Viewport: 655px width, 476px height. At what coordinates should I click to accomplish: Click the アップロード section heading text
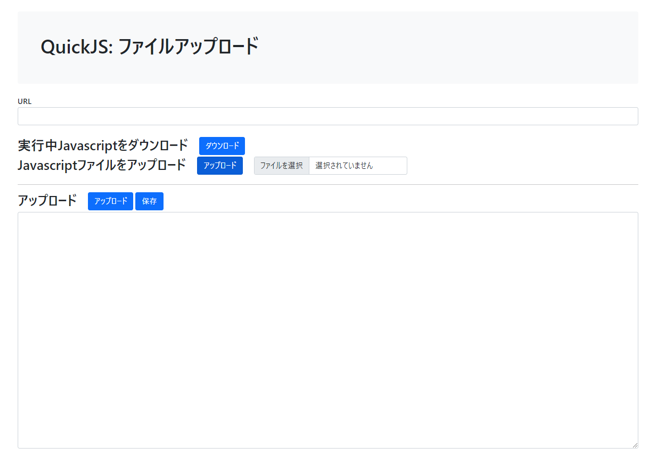click(47, 201)
